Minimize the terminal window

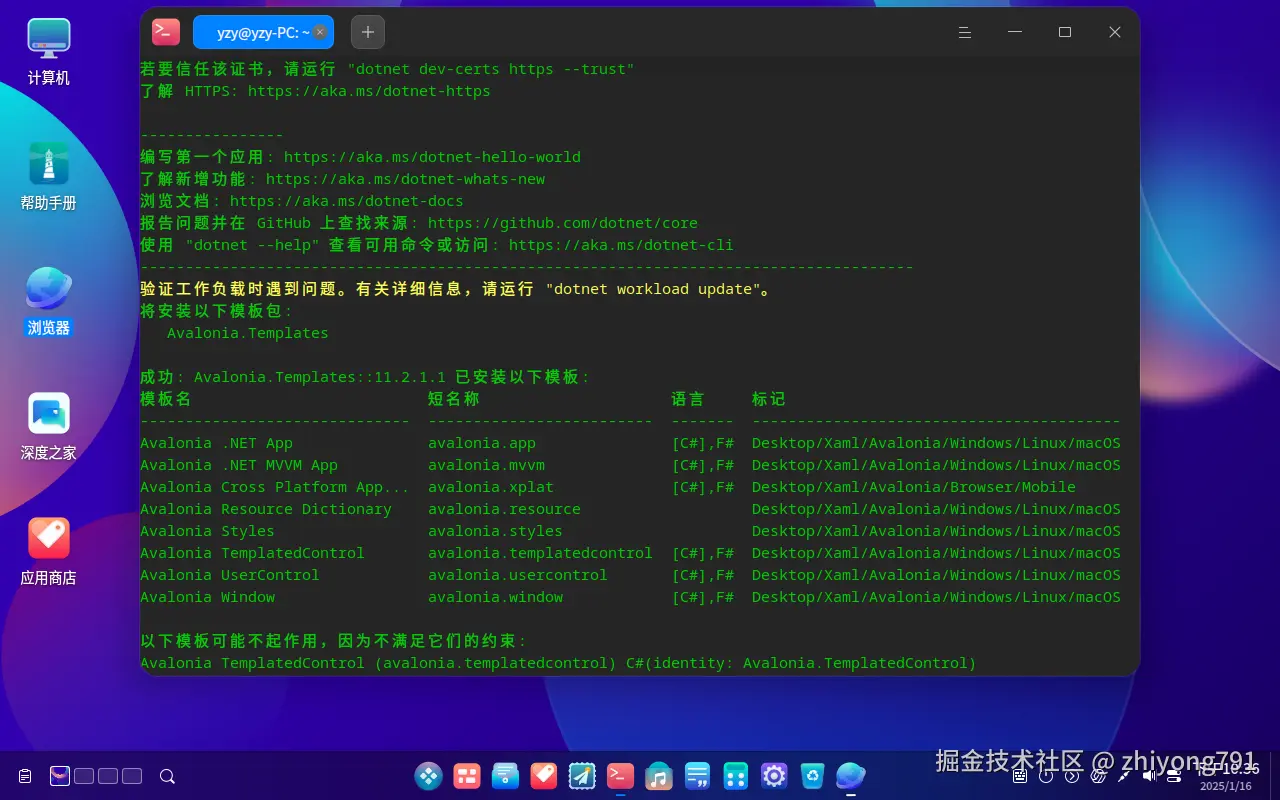pyautogui.click(x=1015, y=32)
